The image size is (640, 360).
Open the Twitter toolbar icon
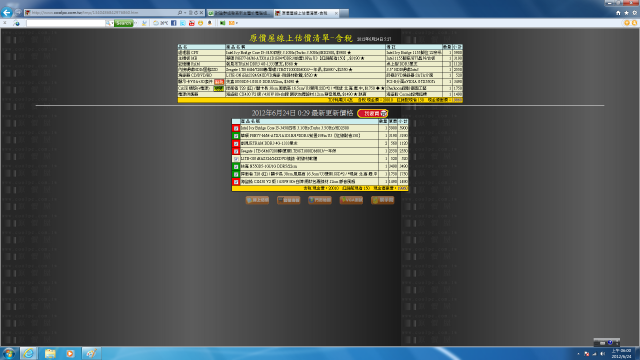[182, 23]
